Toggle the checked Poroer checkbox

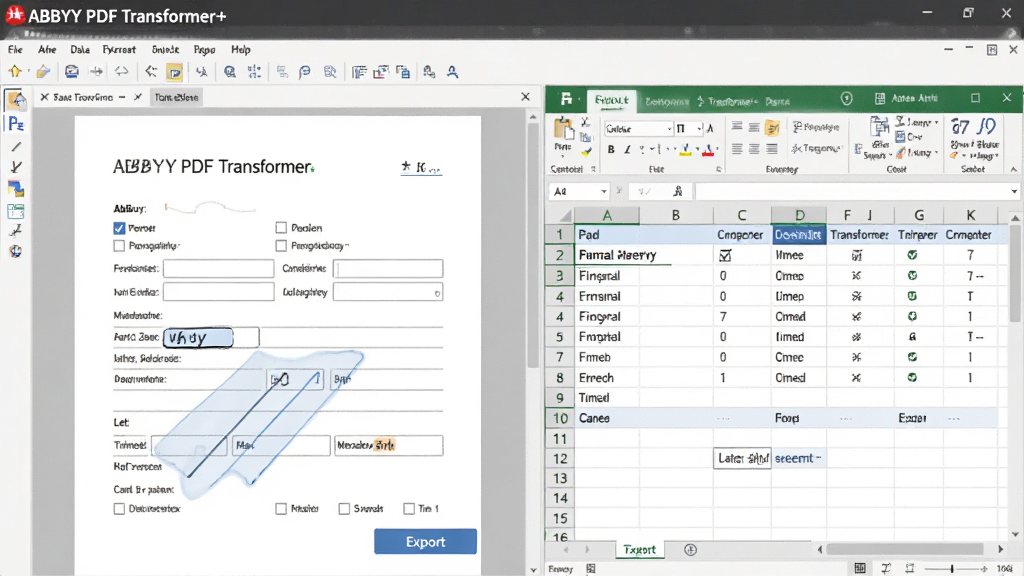[119, 228]
